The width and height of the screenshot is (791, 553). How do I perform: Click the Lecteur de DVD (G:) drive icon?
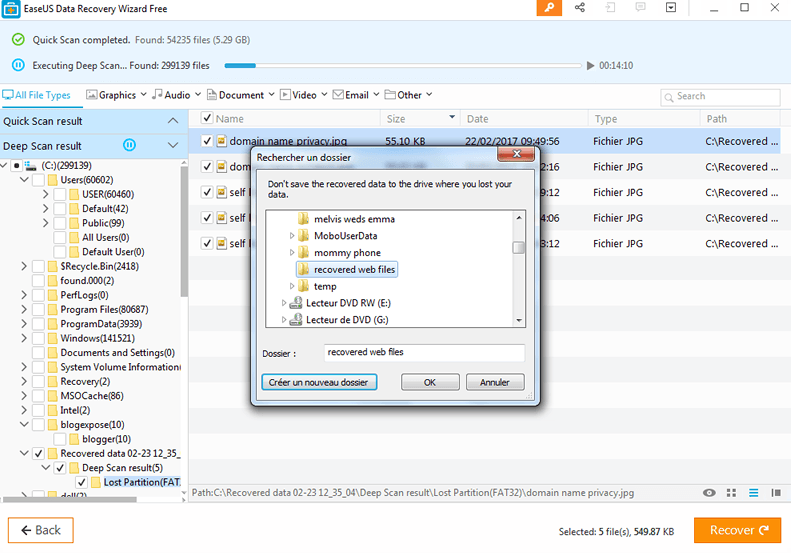(296, 319)
